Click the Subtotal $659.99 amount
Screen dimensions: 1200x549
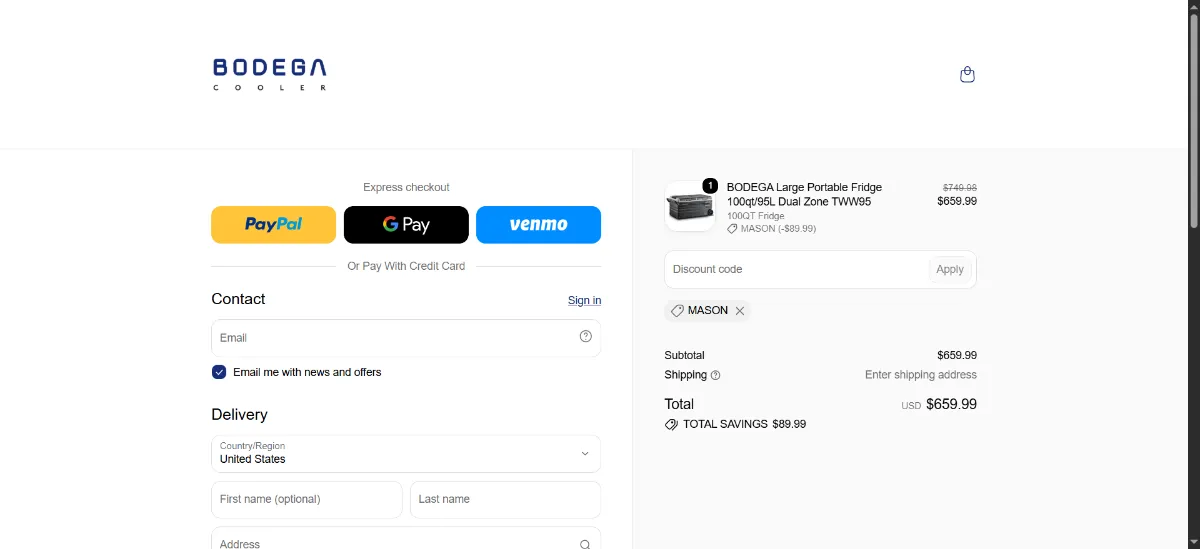click(957, 355)
